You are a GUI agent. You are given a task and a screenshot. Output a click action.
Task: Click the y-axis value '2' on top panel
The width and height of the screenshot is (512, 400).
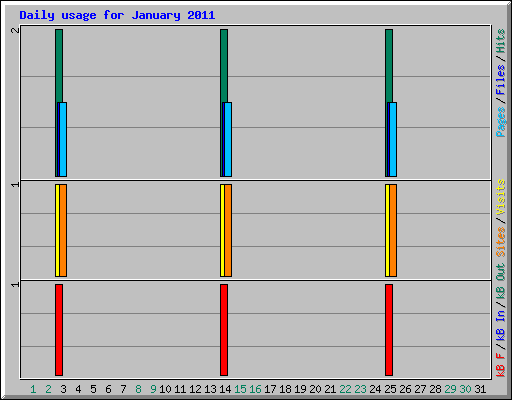pyautogui.click(x=15, y=30)
